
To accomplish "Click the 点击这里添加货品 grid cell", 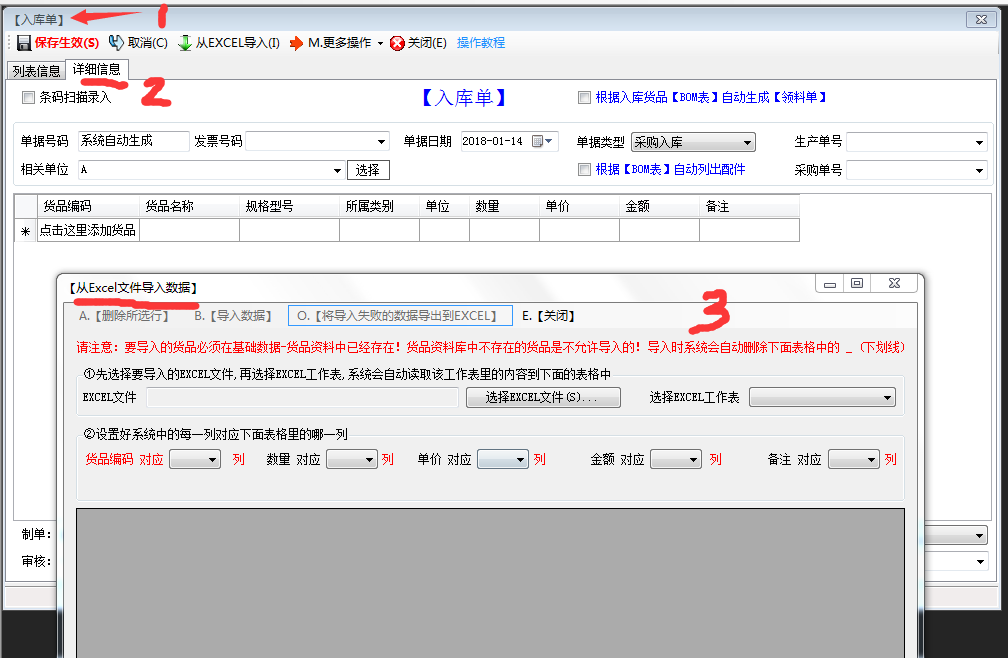I will pos(88,231).
